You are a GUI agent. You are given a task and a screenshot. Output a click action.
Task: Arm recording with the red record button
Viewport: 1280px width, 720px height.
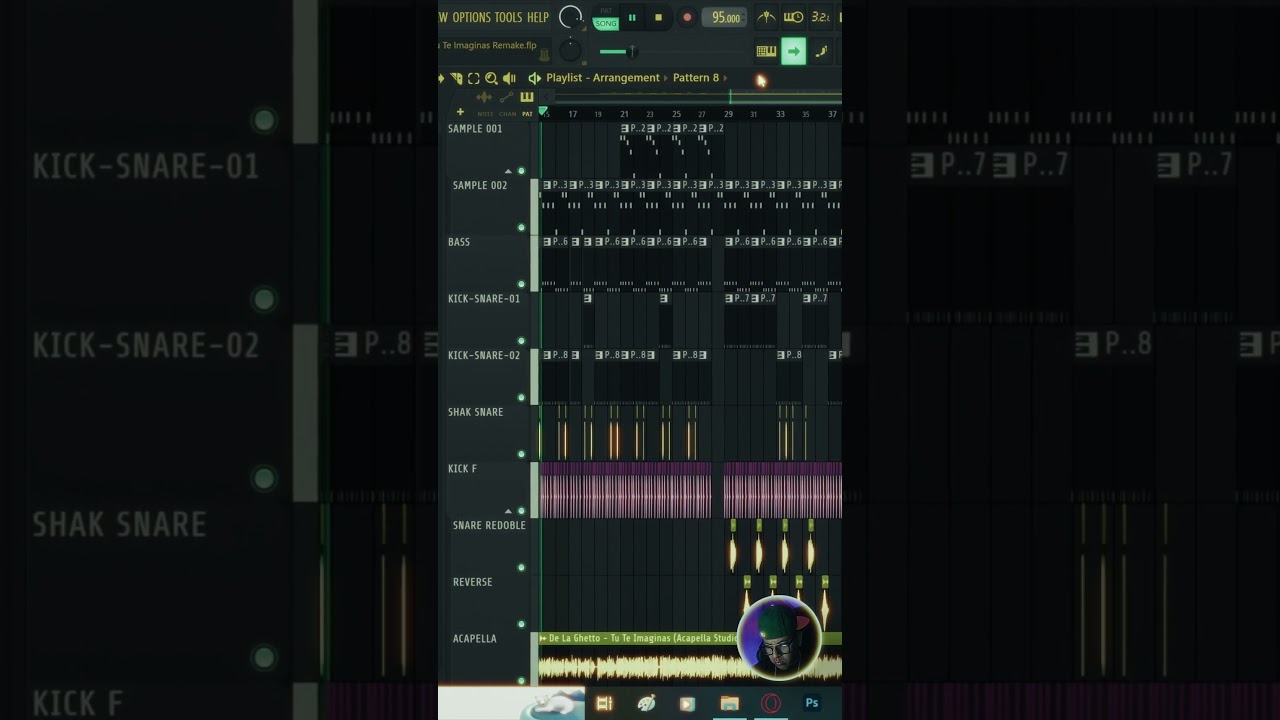pos(687,17)
